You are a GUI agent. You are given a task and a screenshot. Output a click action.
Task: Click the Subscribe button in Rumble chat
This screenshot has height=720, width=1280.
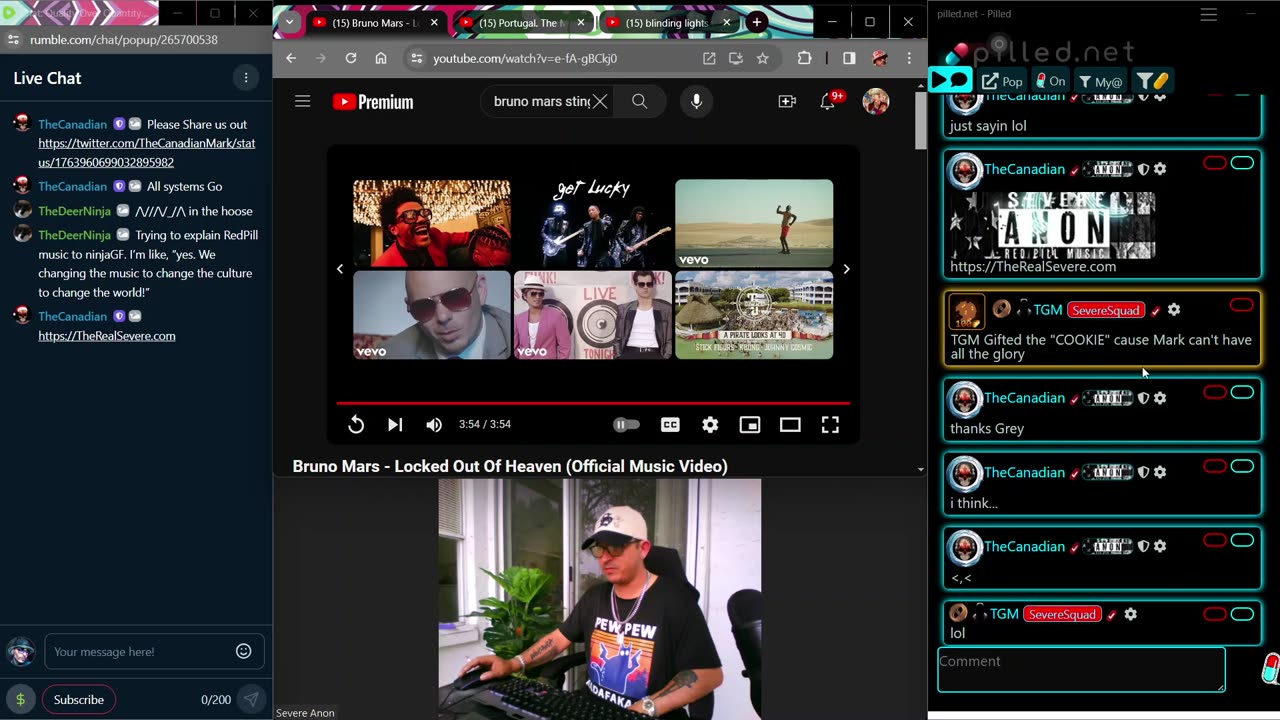[x=79, y=699]
